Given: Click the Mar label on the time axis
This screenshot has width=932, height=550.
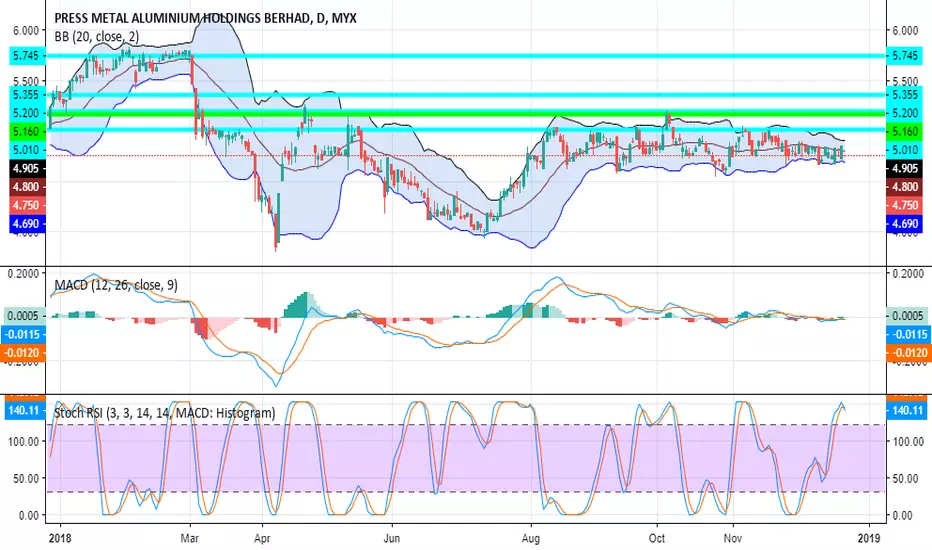Looking at the screenshot, I should (190, 538).
